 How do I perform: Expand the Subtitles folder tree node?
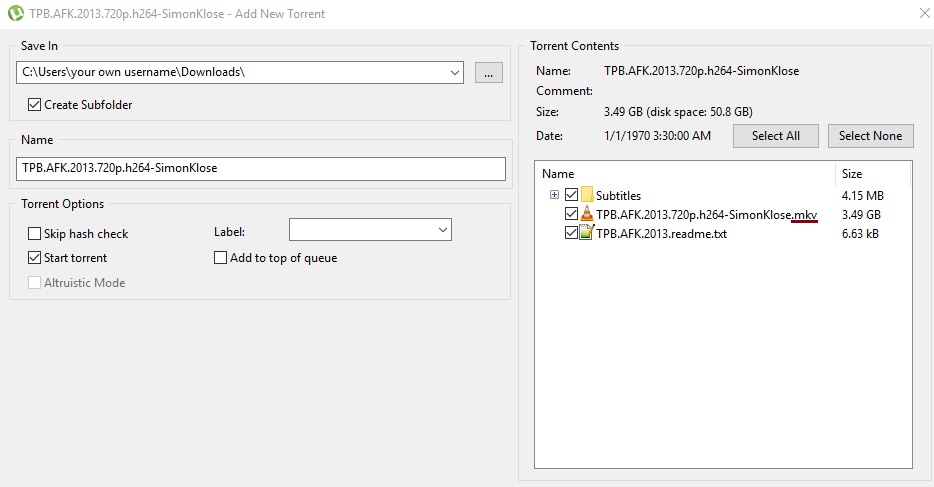555,195
